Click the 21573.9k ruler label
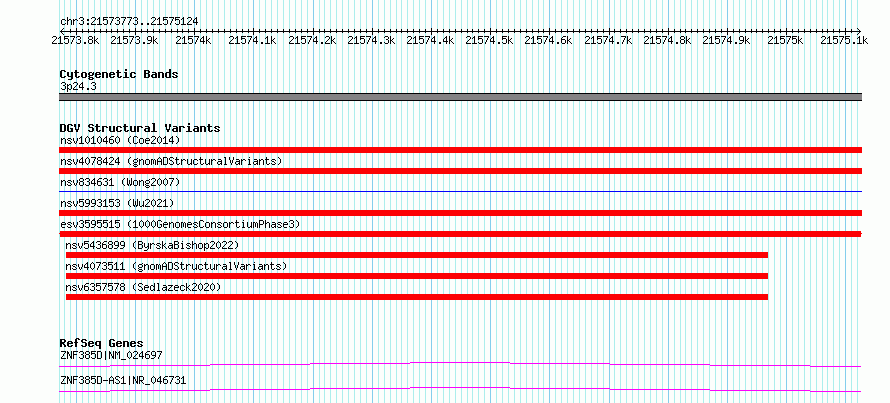Viewport: 890px width, 403px height. coord(134,40)
